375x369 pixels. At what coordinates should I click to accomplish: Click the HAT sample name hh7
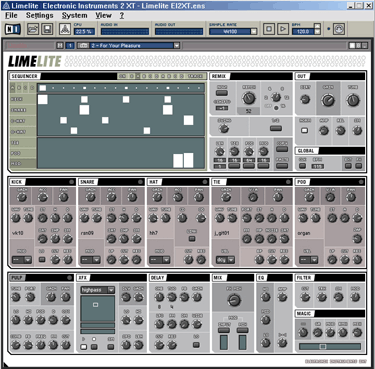click(153, 233)
